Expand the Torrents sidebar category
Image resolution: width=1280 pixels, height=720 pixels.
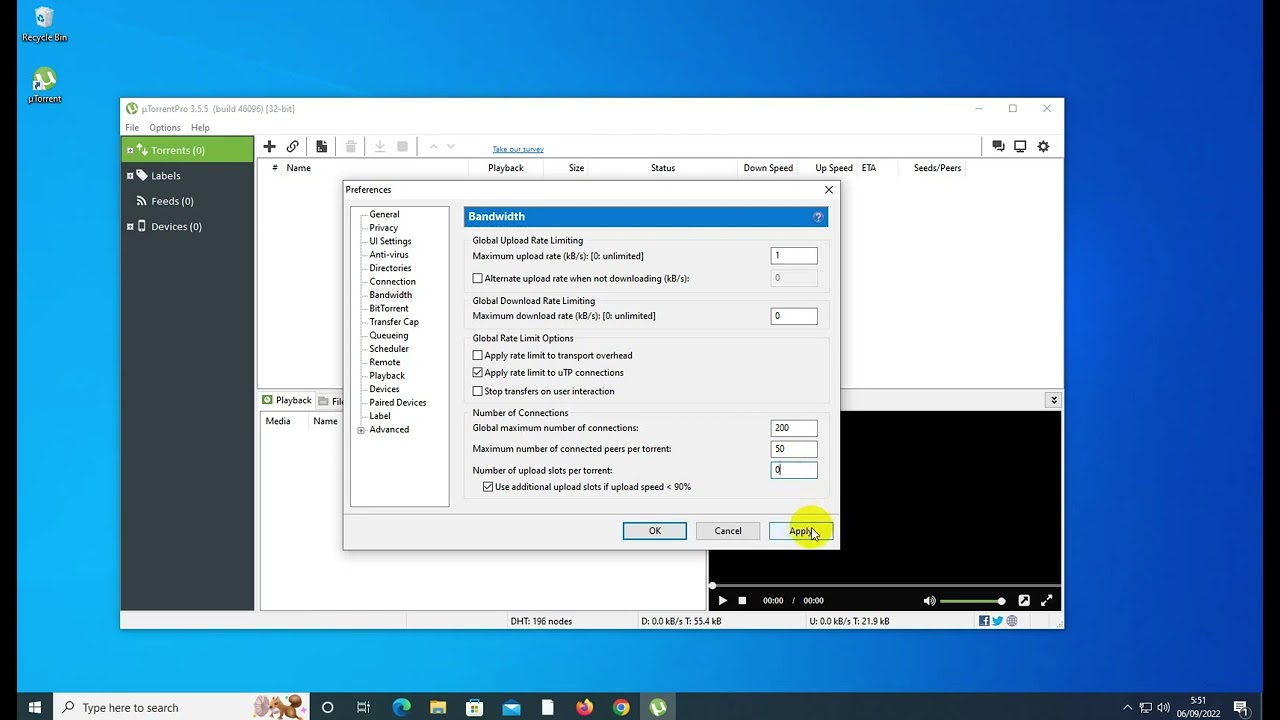pyautogui.click(x=130, y=150)
